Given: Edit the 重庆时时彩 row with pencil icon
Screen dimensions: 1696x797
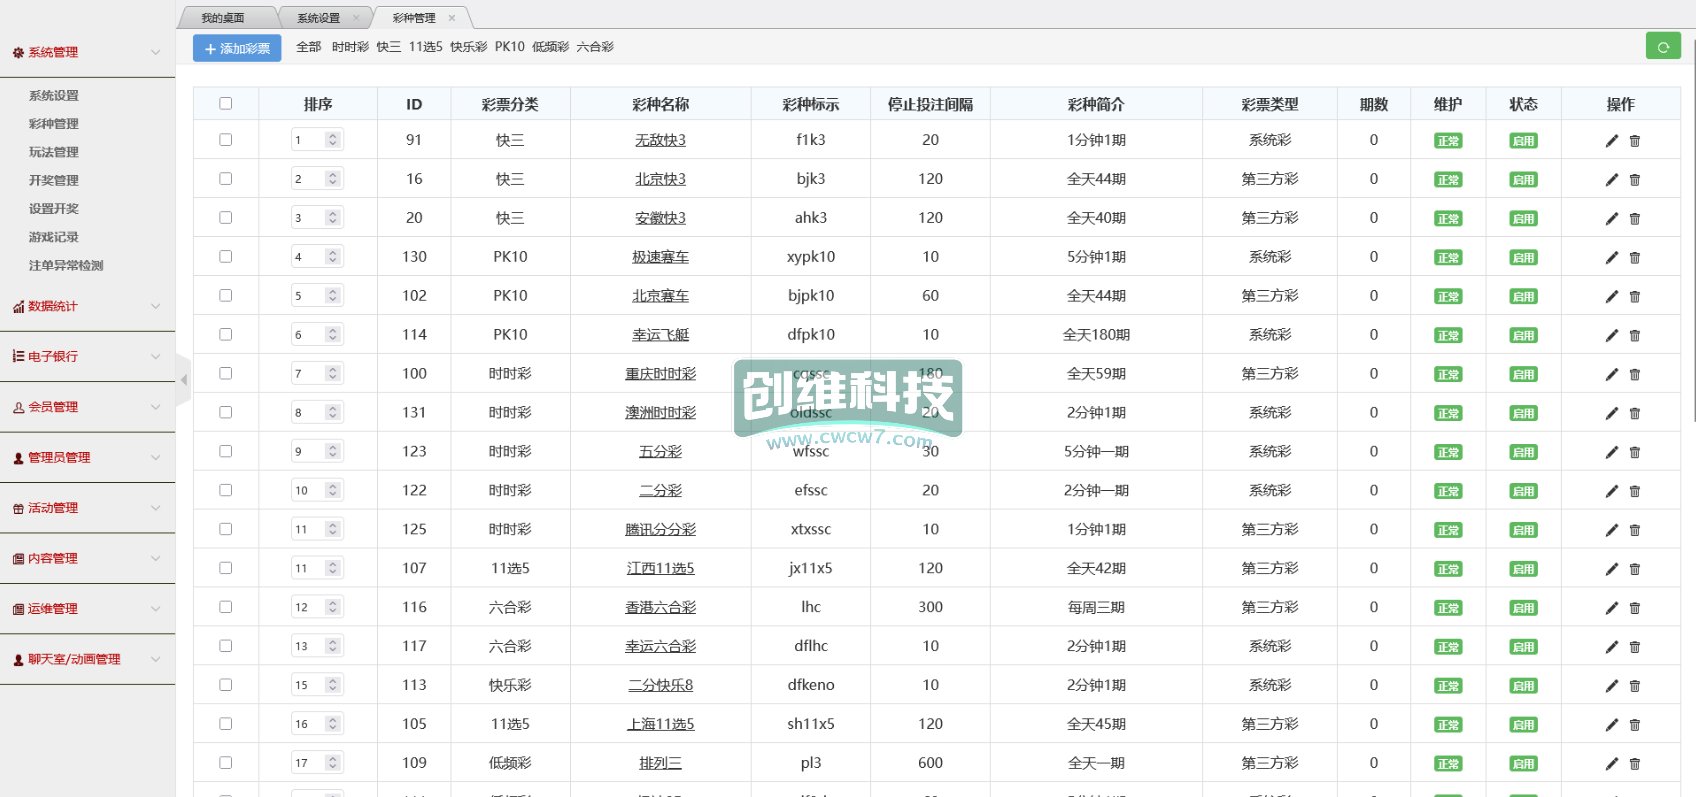Looking at the screenshot, I should 1611,375.
